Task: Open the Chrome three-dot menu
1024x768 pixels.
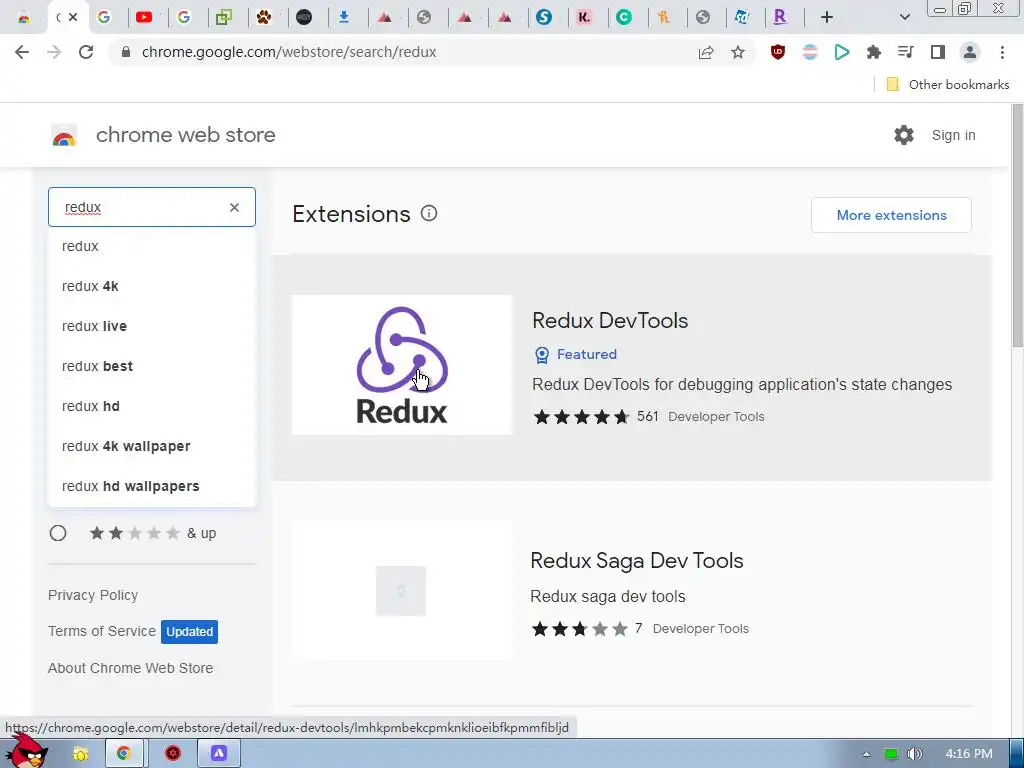Action: tap(1002, 52)
